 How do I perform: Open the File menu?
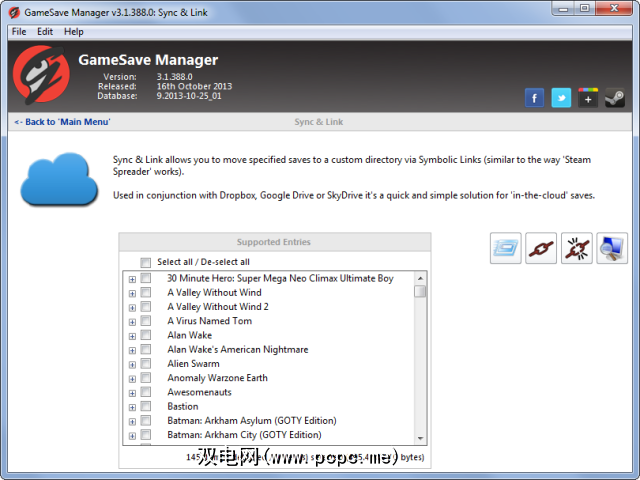pos(19,32)
